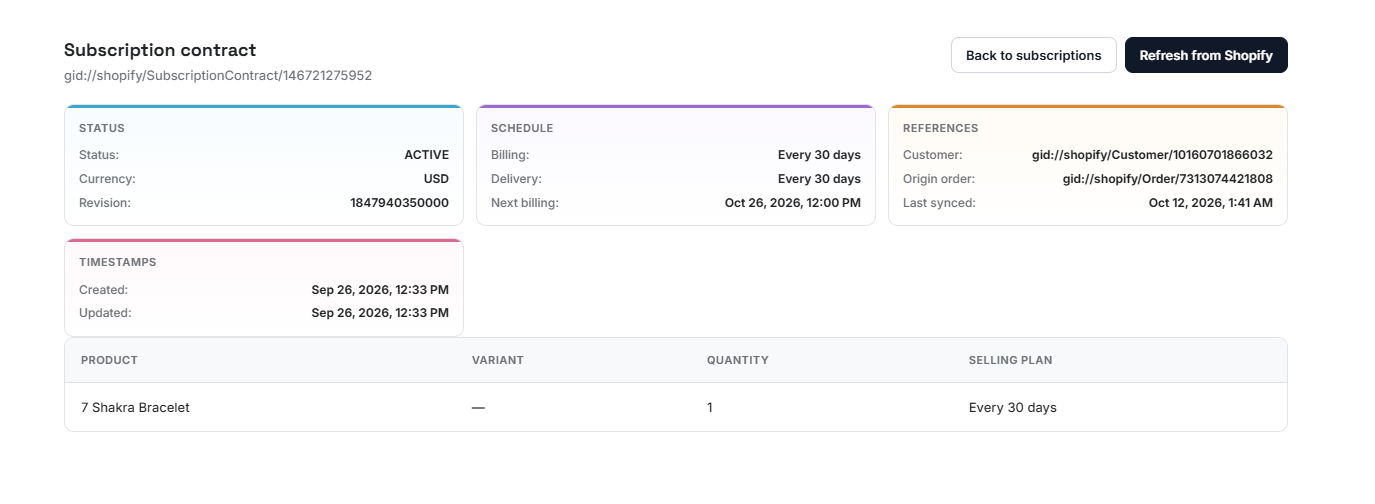The image size is (1375, 504).
Task: Click the Created timestamp value
Action: pyautogui.click(x=380, y=290)
